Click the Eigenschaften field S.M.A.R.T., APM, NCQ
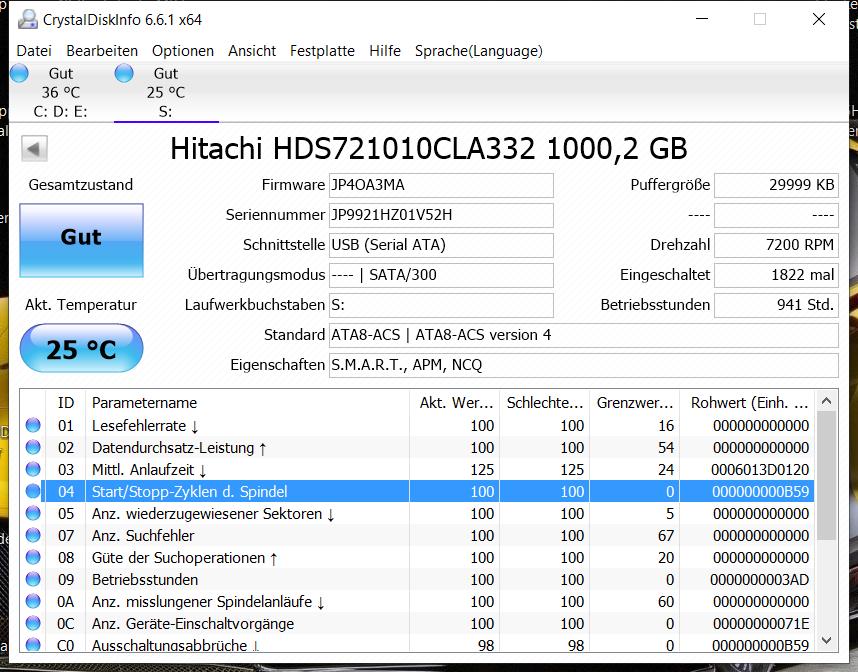 (x=583, y=365)
